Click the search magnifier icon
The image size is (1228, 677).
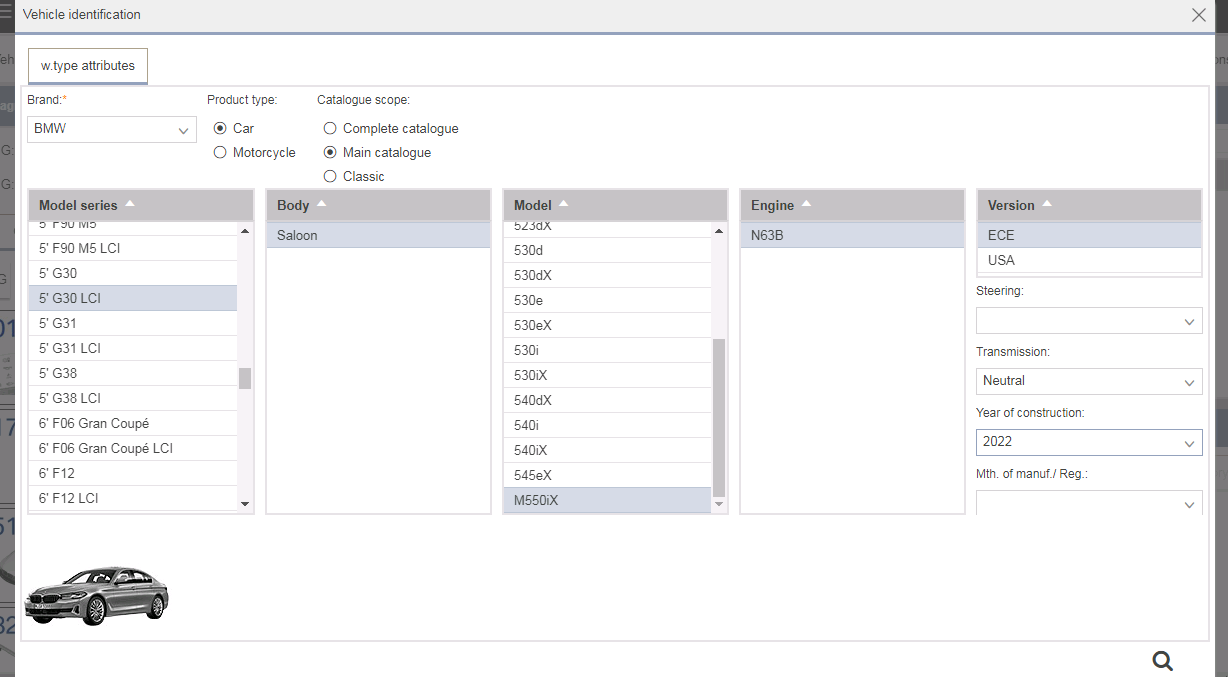[x=1162, y=660]
